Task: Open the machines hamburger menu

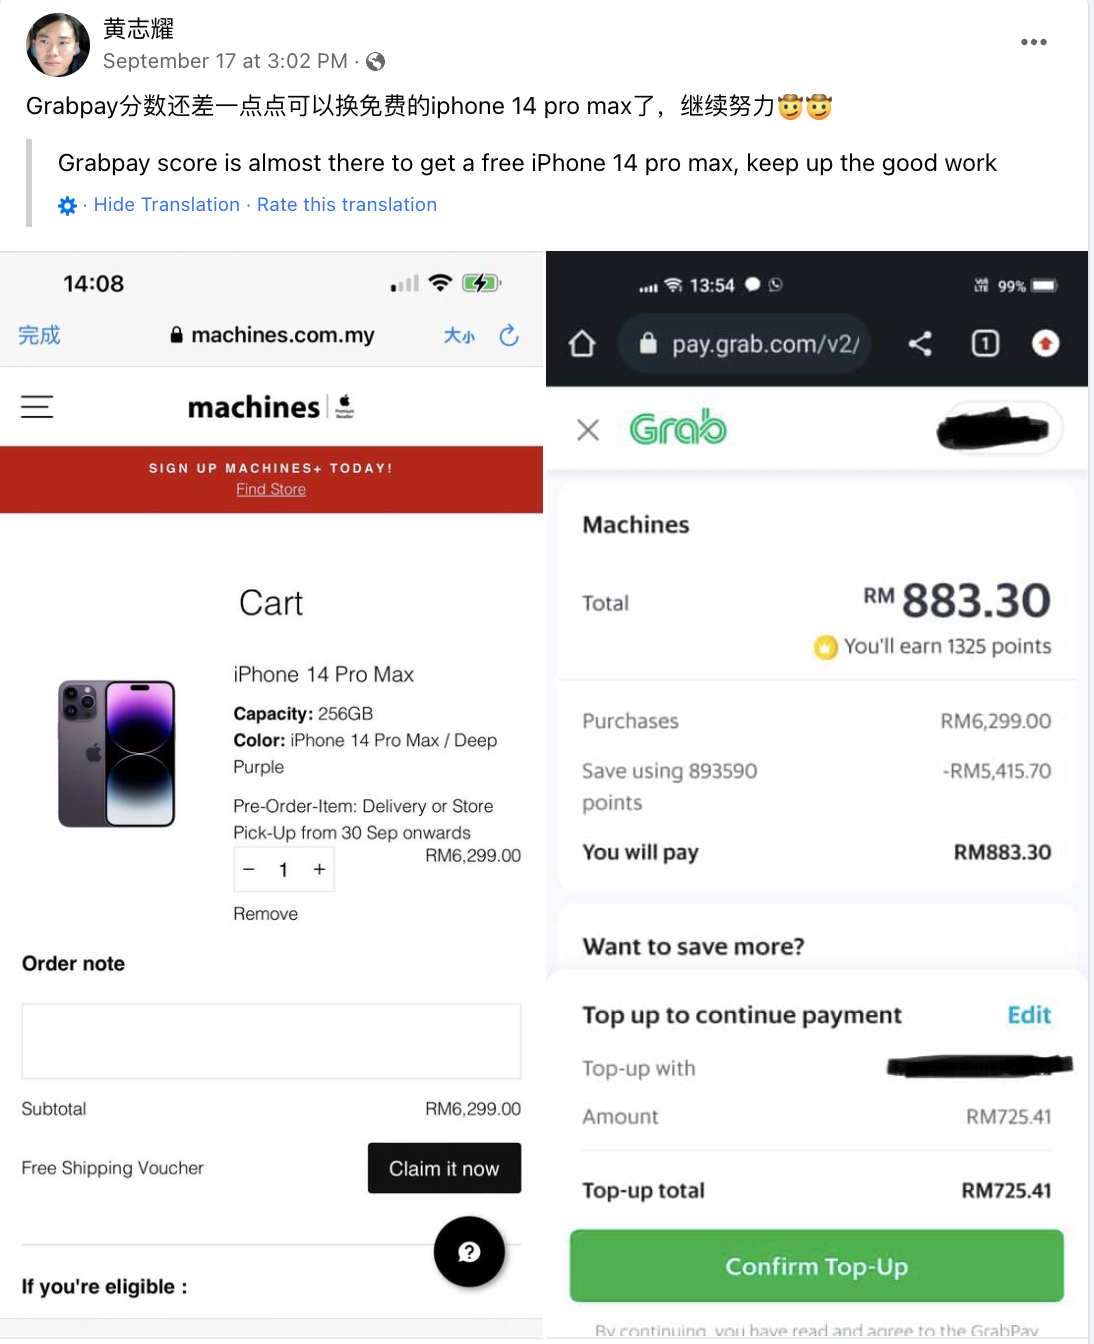Action: [x=37, y=407]
